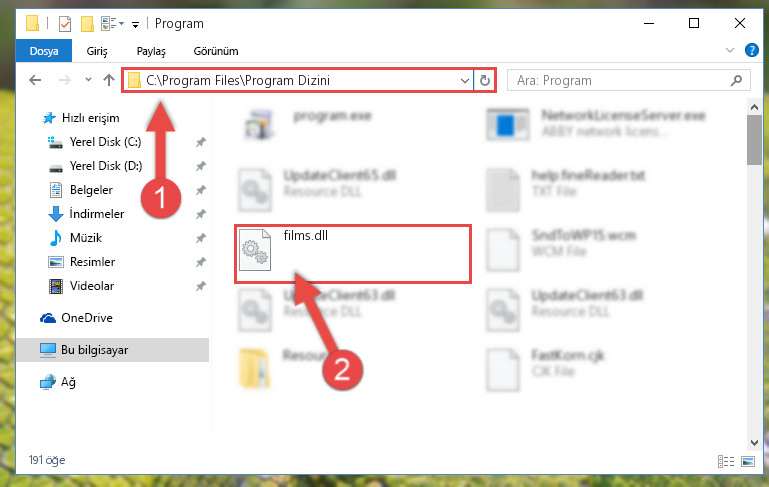Screen dimensions: 769x487
Task: Click the Ara: Program search field
Action: tap(619, 80)
